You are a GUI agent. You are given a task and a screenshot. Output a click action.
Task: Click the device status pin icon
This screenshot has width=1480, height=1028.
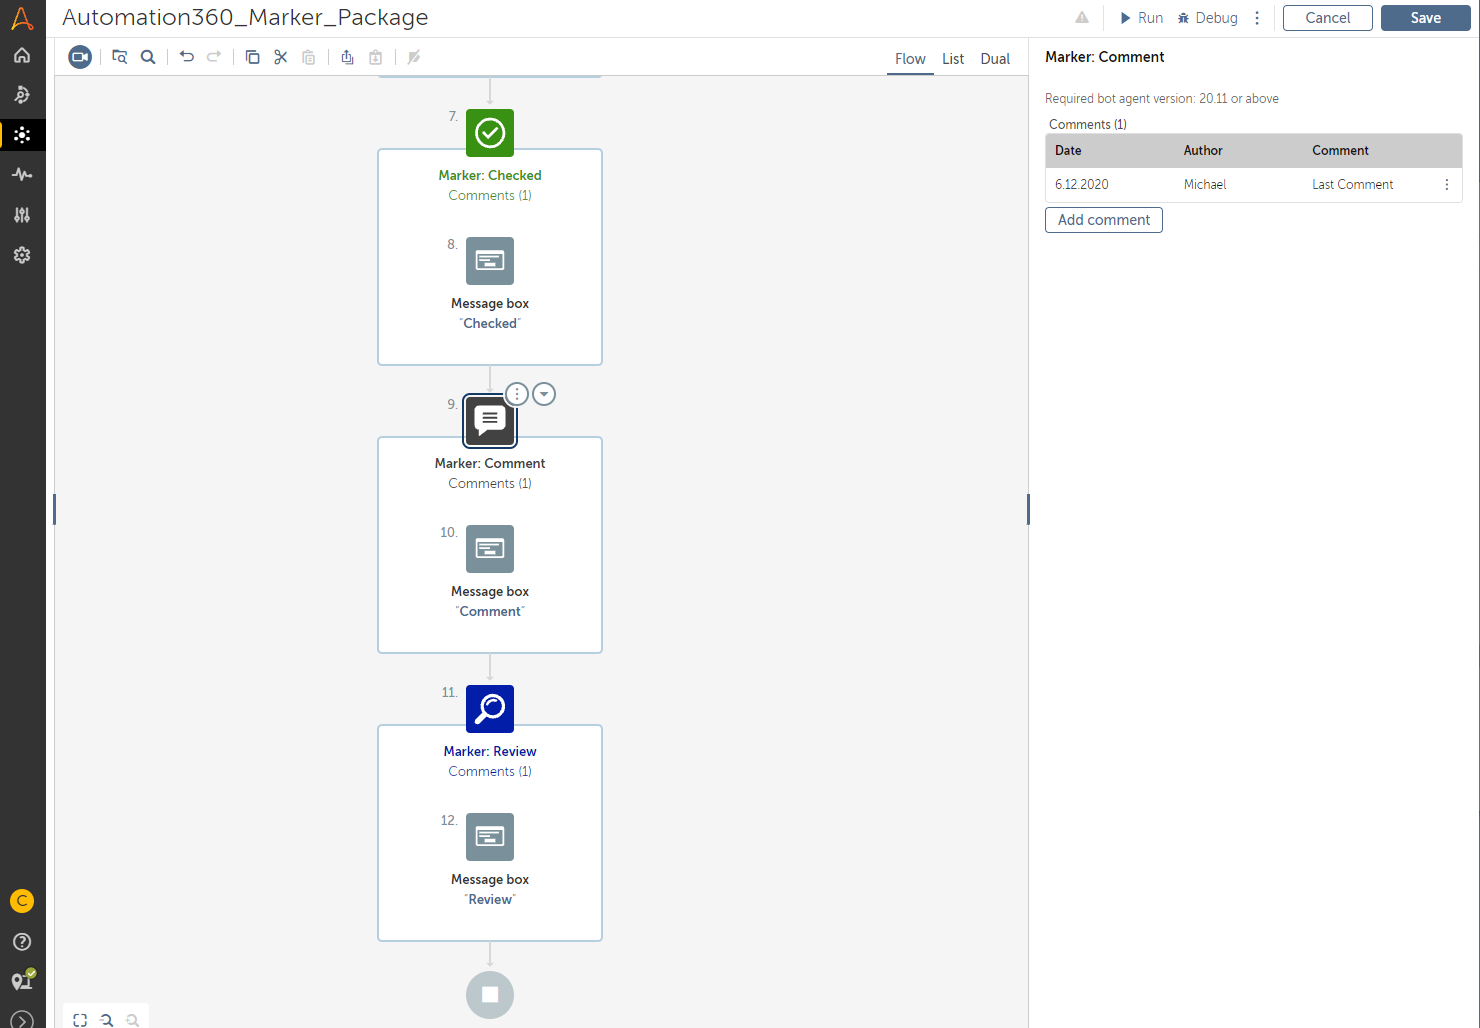click(x=22, y=980)
